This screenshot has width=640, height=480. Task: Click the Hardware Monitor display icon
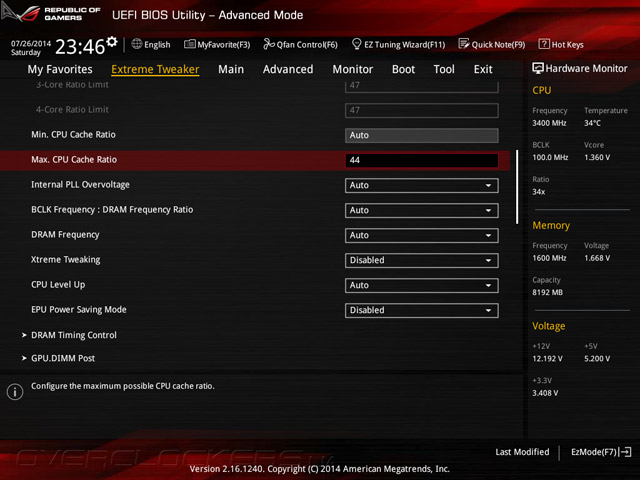click(538, 68)
